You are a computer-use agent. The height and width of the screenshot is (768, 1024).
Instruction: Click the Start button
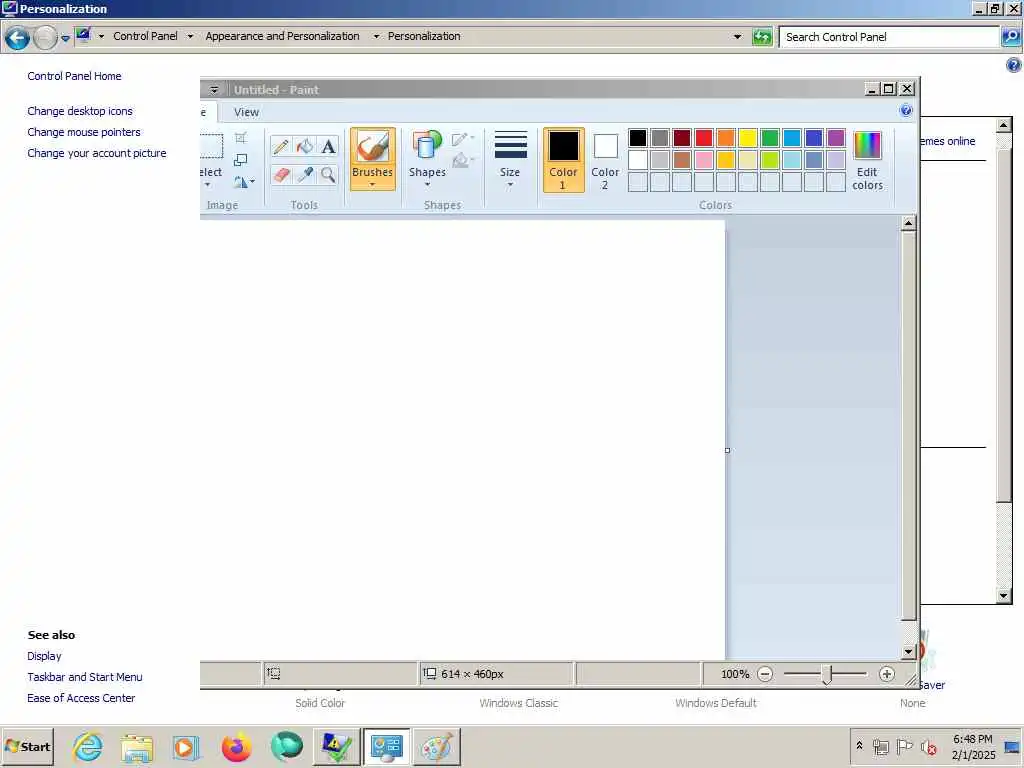pos(27,746)
